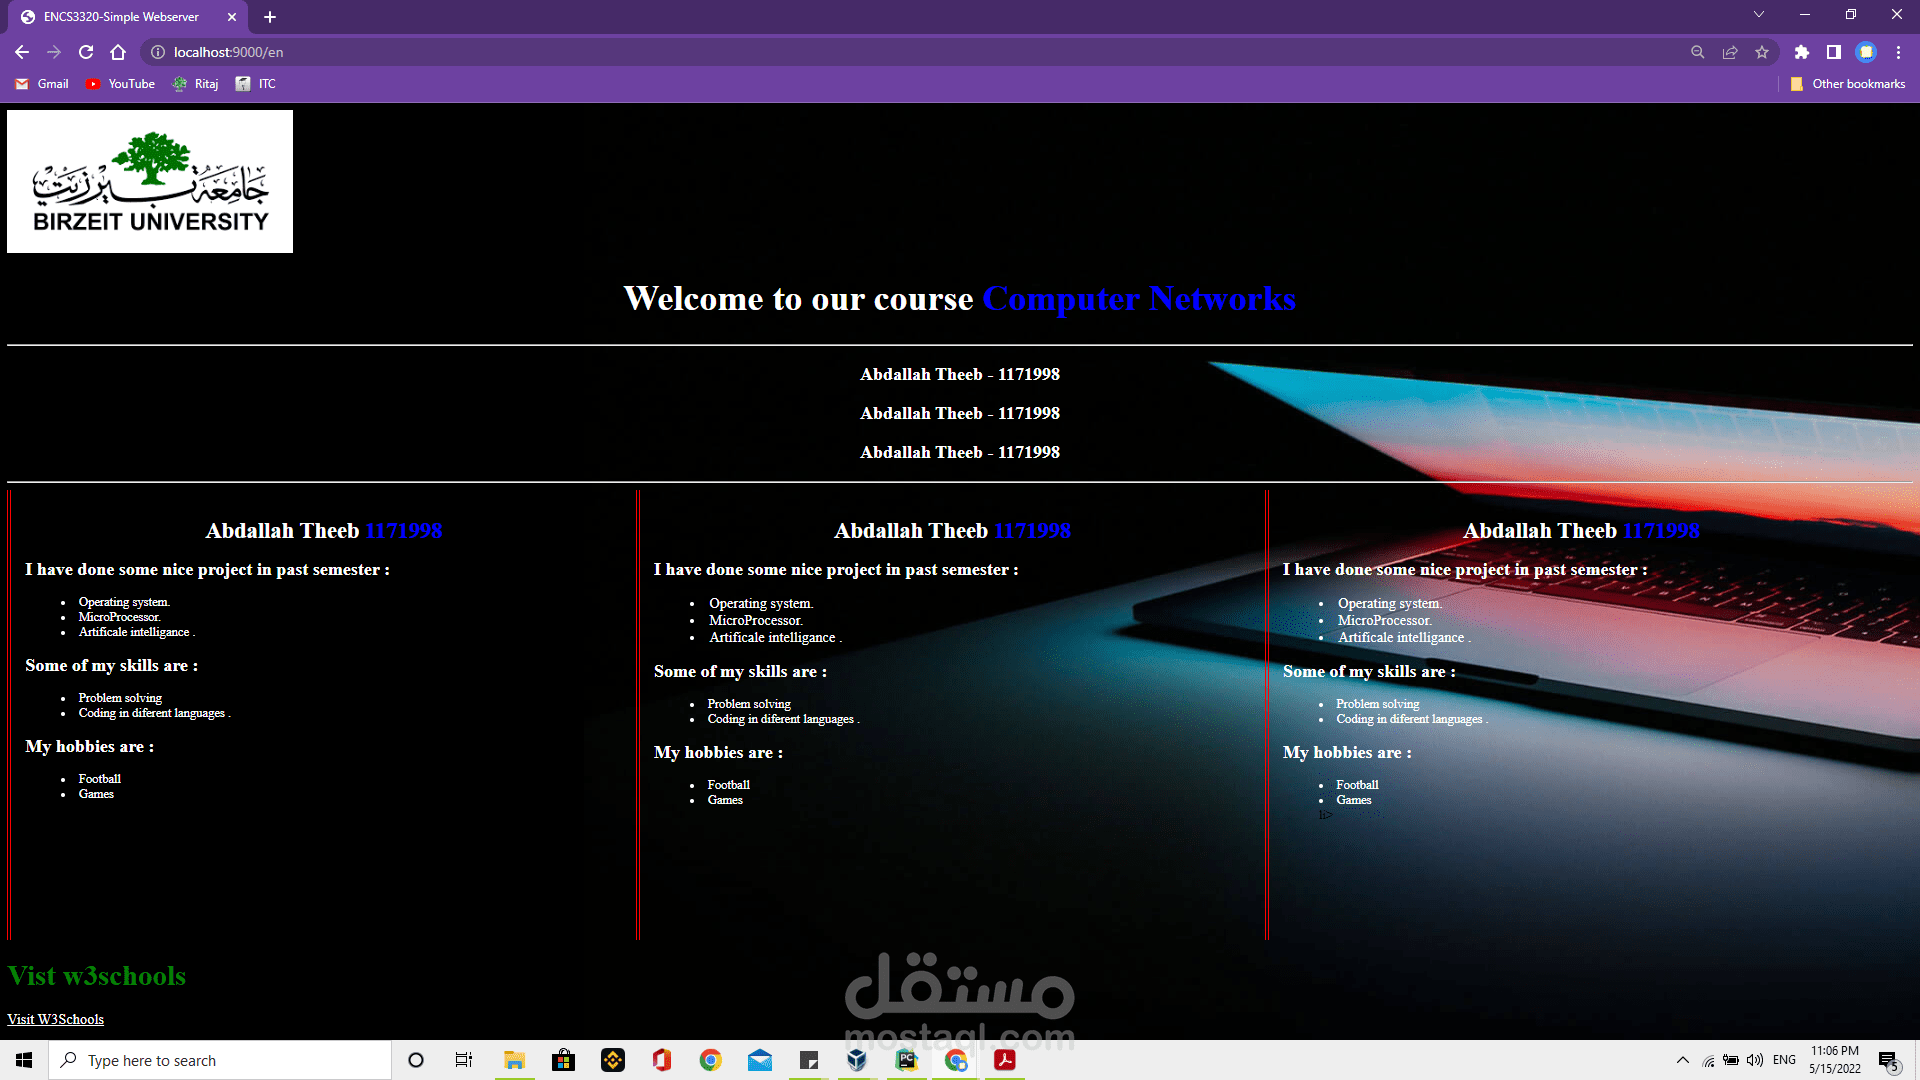Bookmark this page with star icon

pos(1762,52)
